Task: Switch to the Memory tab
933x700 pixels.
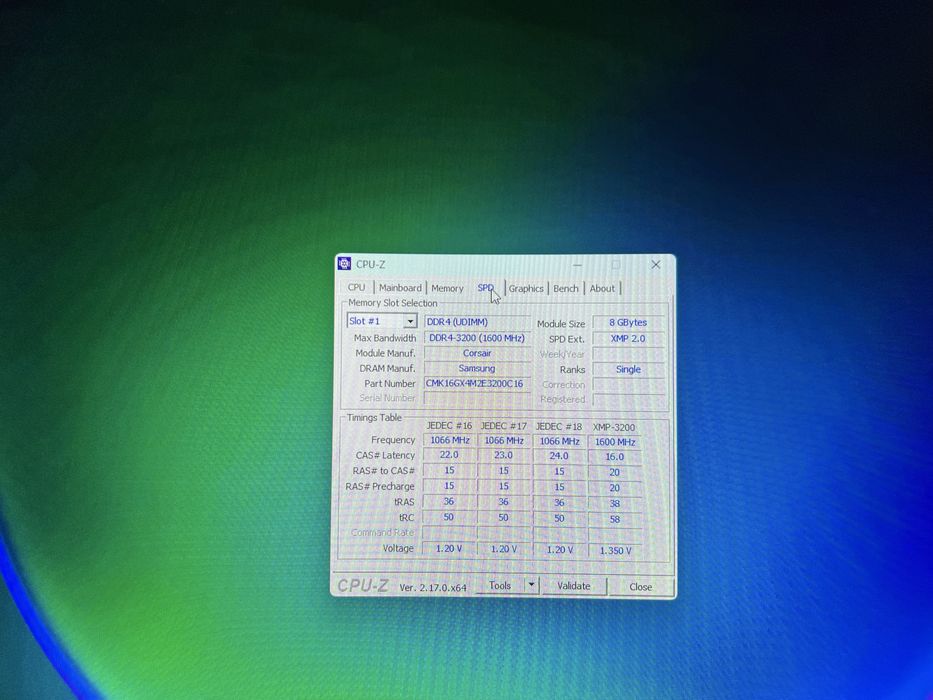Action: tap(447, 288)
